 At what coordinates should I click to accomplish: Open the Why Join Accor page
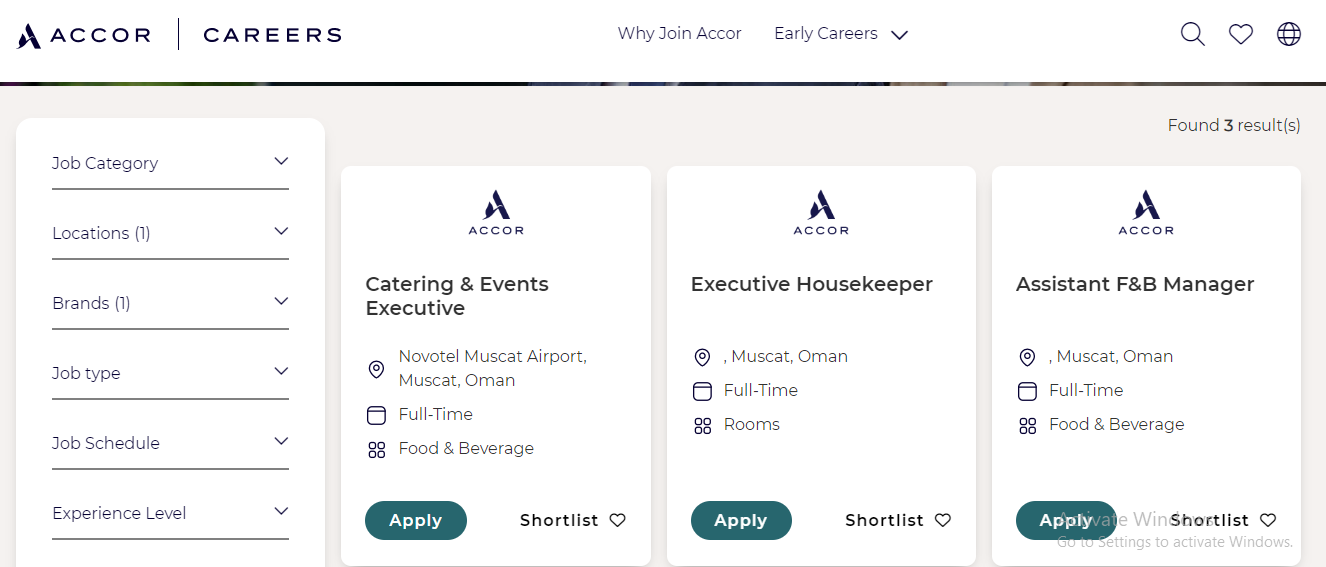(x=679, y=34)
